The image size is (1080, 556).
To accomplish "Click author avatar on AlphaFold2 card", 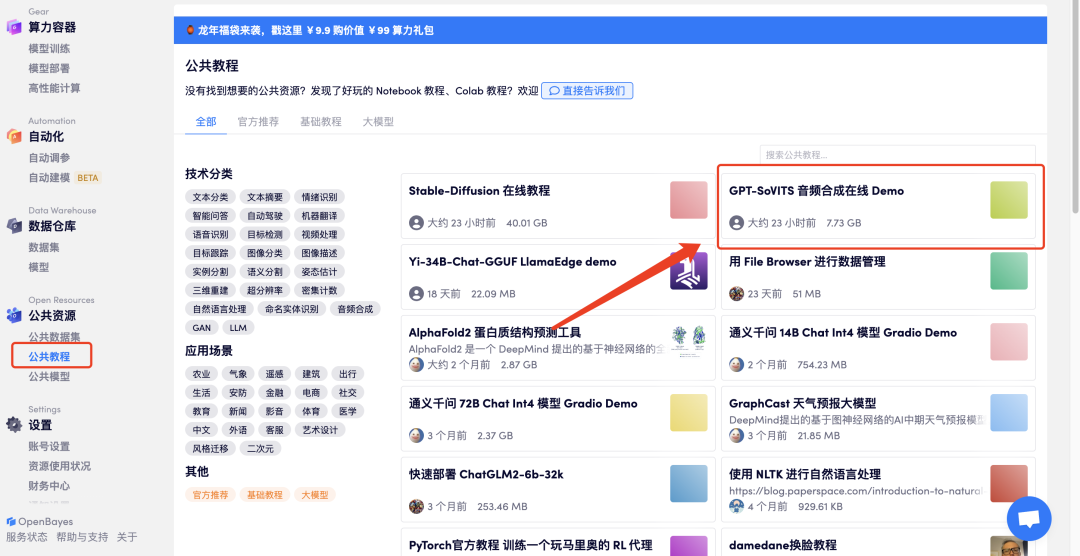I will pos(416,364).
